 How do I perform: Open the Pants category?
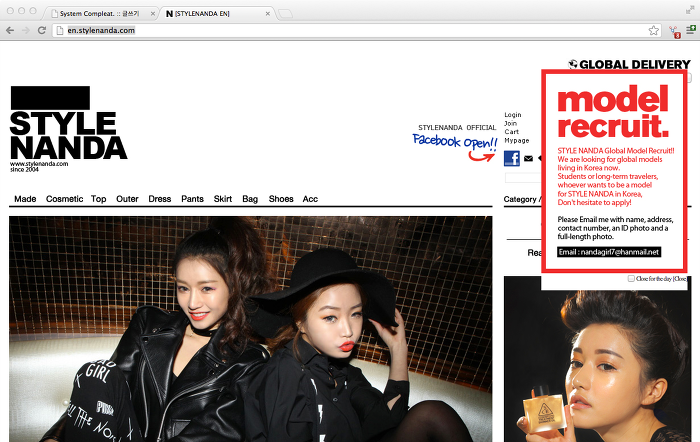[192, 199]
